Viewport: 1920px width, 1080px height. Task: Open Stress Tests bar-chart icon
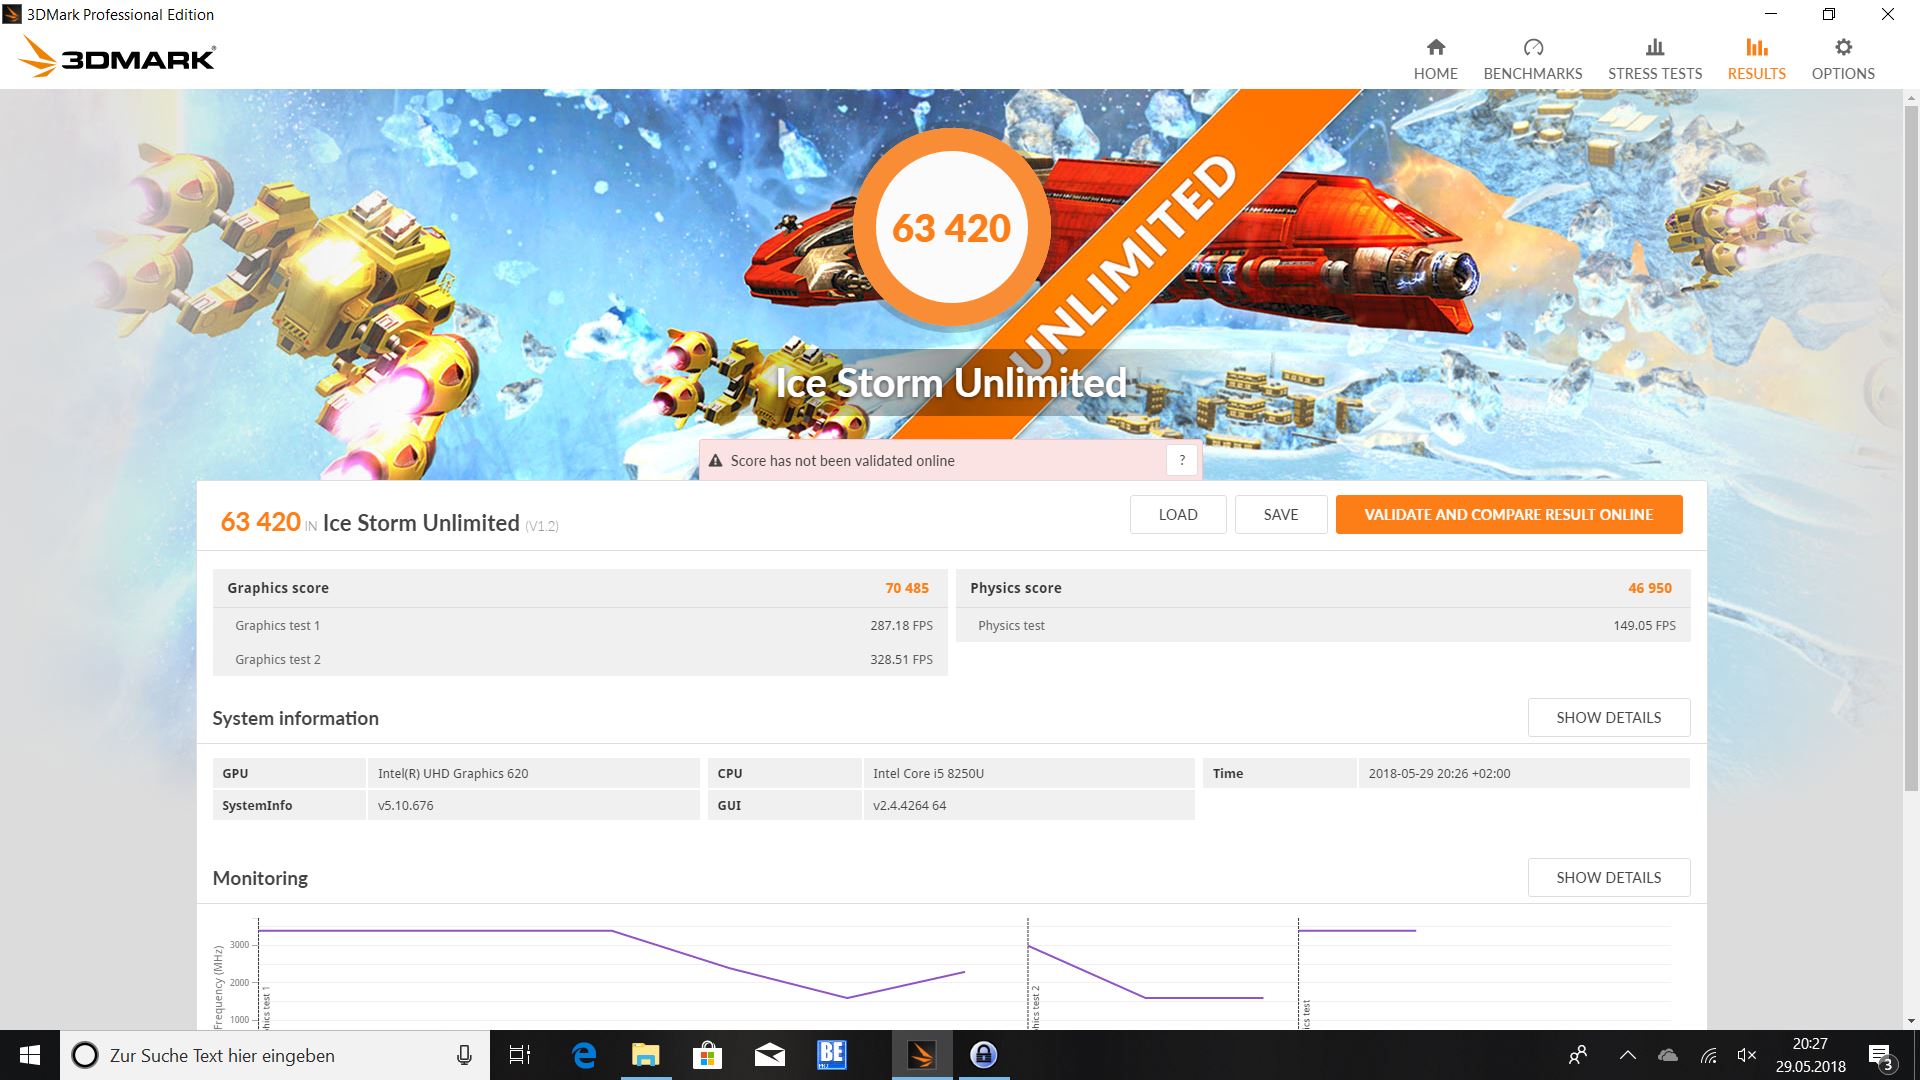(1654, 47)
